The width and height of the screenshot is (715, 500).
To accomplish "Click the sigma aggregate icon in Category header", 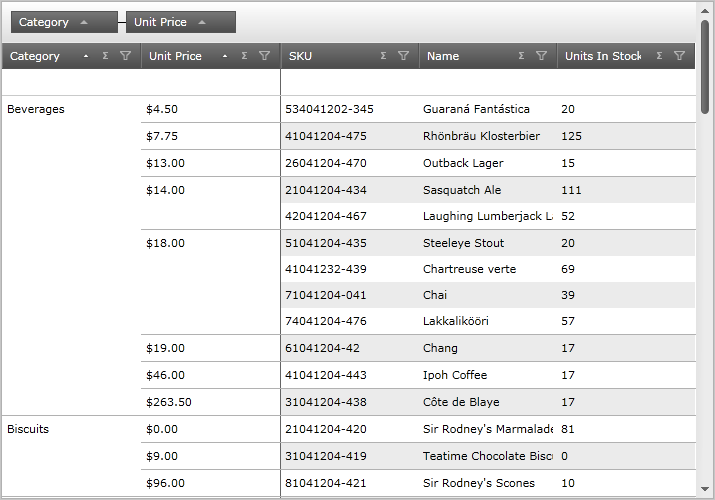I will click(105, 57).
